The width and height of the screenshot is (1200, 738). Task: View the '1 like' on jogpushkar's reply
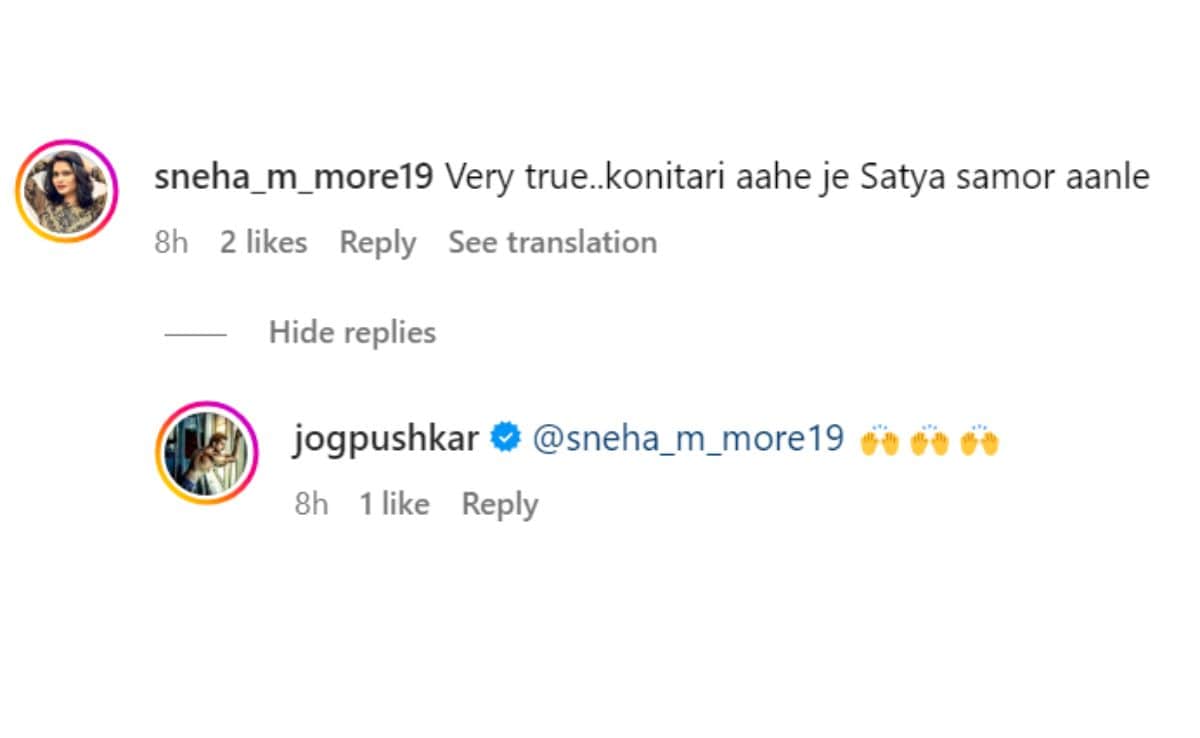[x=394, y=504]
